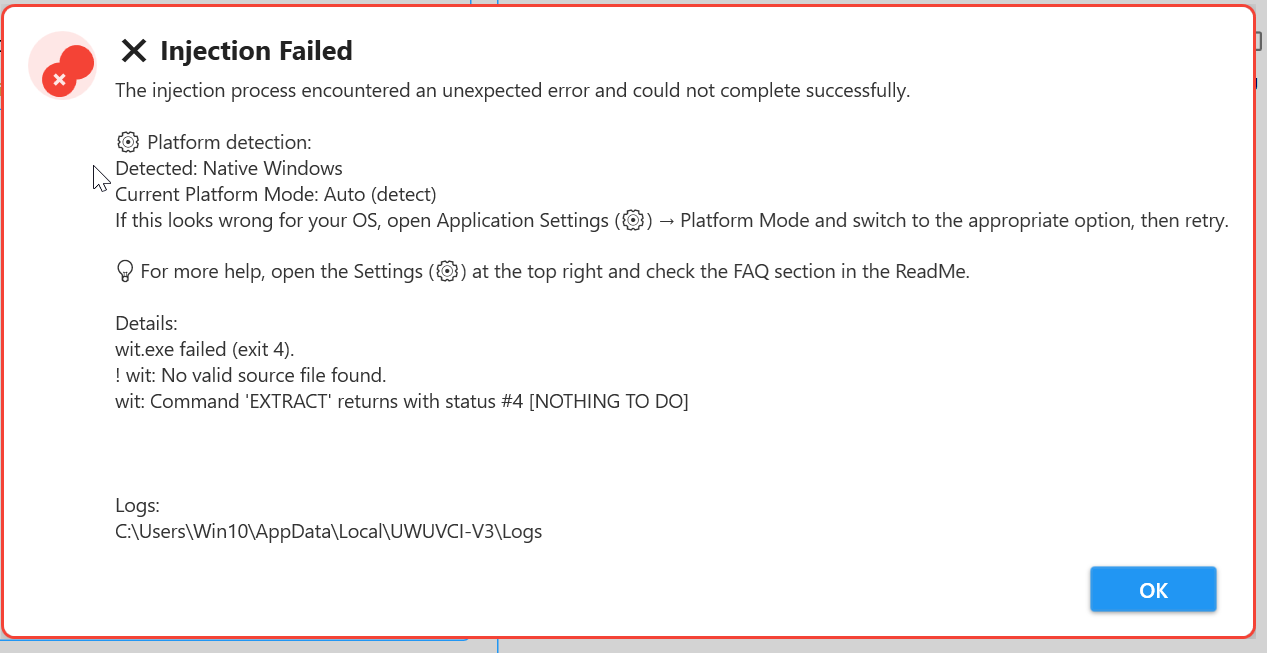Viewport: 1267px width, 653px height.
Task: Click the gear icon after Application Settings
Action: pos(632,221)
